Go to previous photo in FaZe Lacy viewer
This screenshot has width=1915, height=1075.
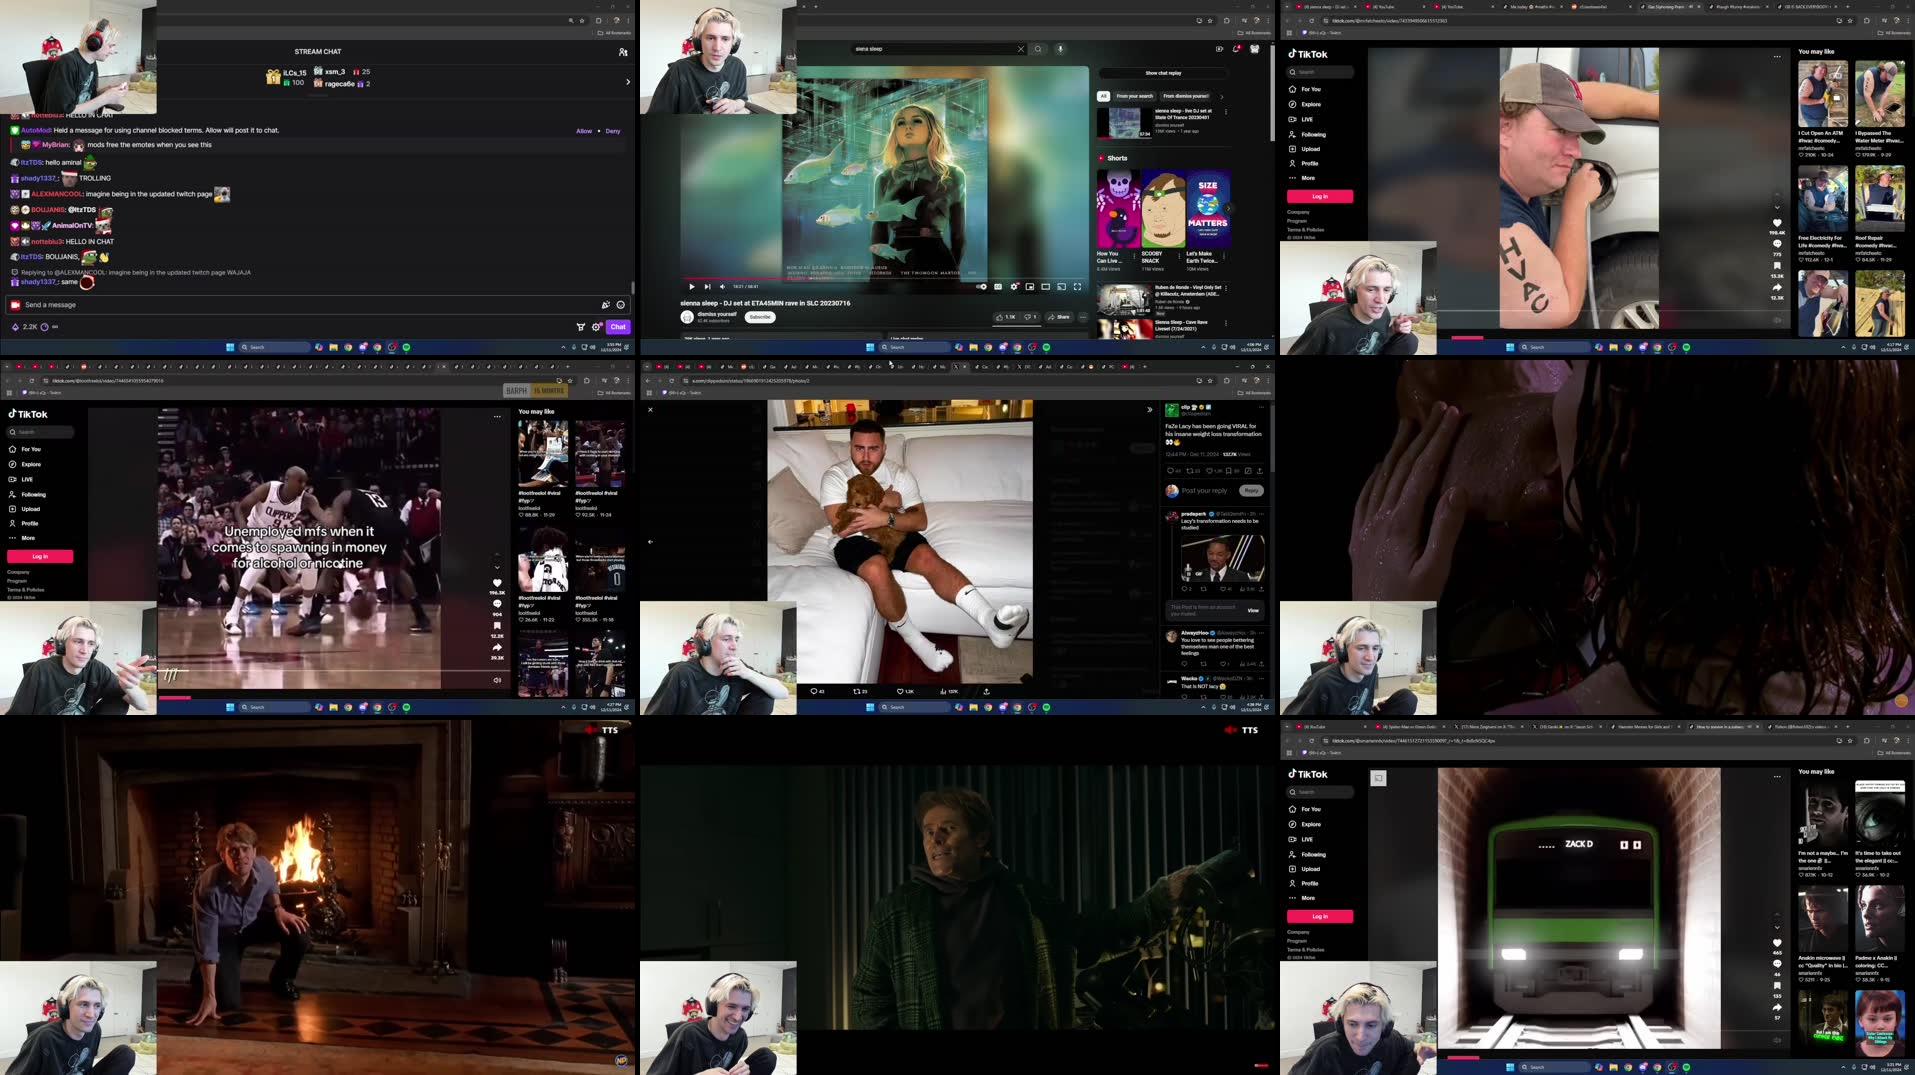650,542
